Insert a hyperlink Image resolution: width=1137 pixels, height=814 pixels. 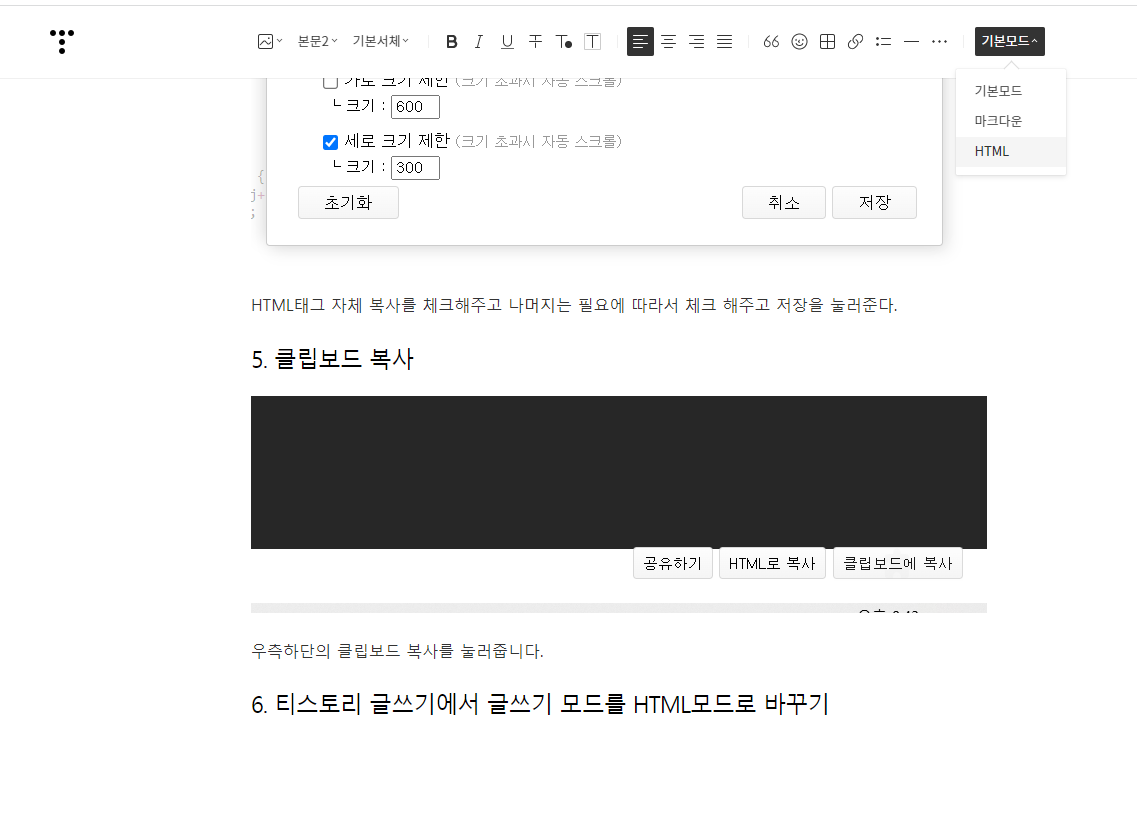coord(855,41)
